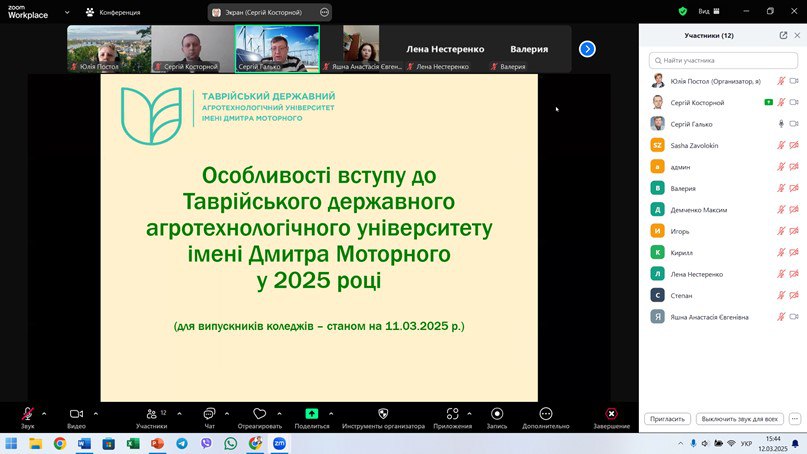The width and height of the screenshot is (807, 454).
Task: Open the Чат panel
Action: click(x=209, y=414)
